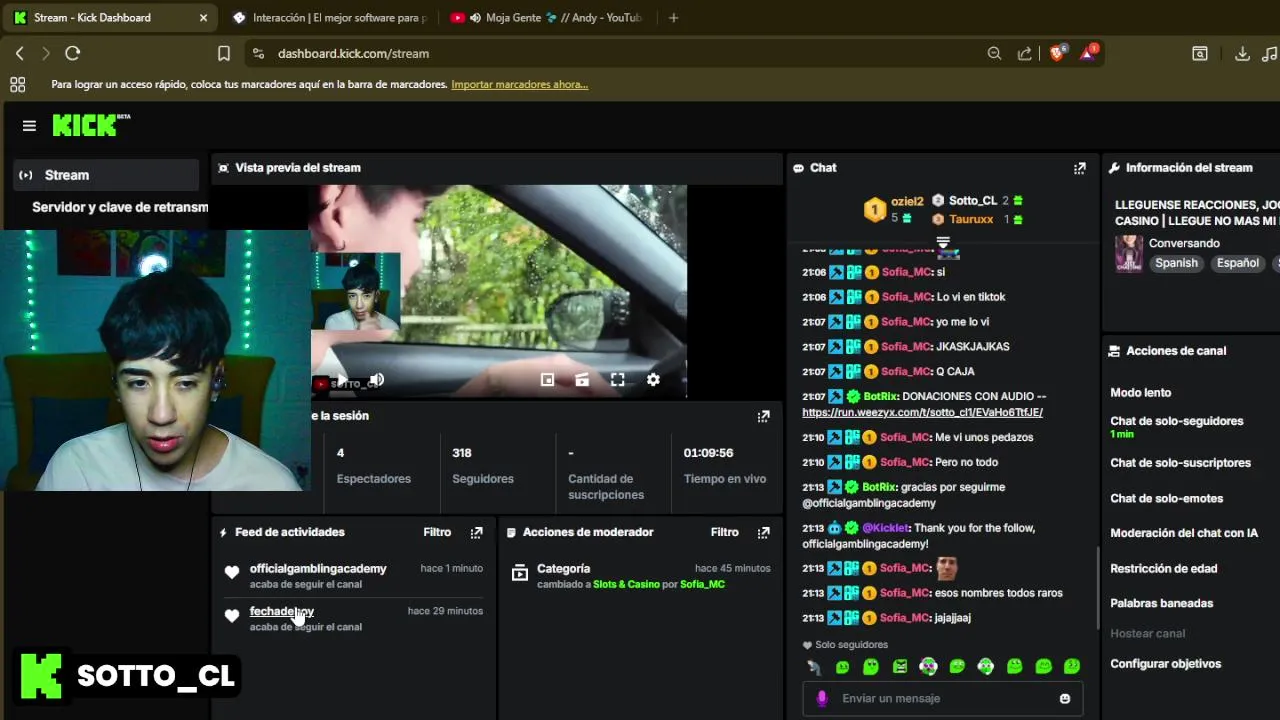The image size is (1280, 720).
Task: Mute the stream preview volume
Action: [x=377, y=380]
